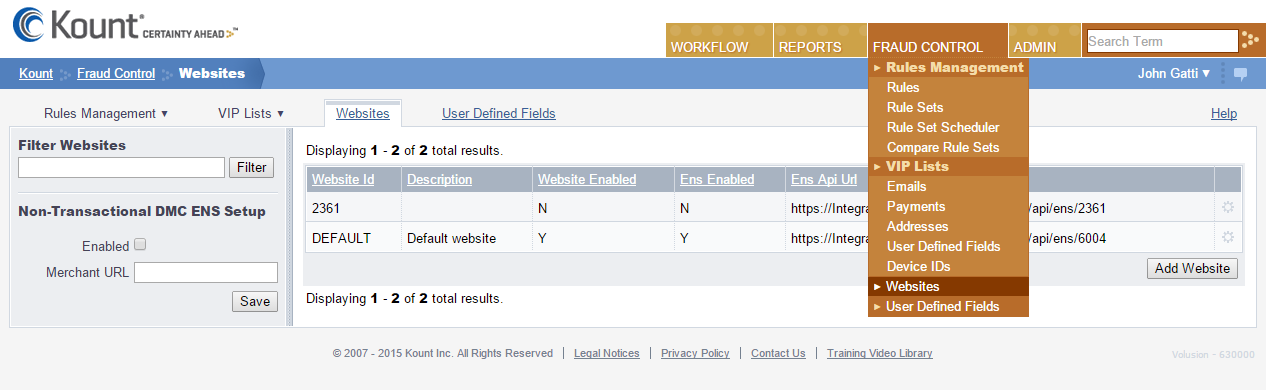Expand the VIP Lists dropdown tab

point(251,113)
